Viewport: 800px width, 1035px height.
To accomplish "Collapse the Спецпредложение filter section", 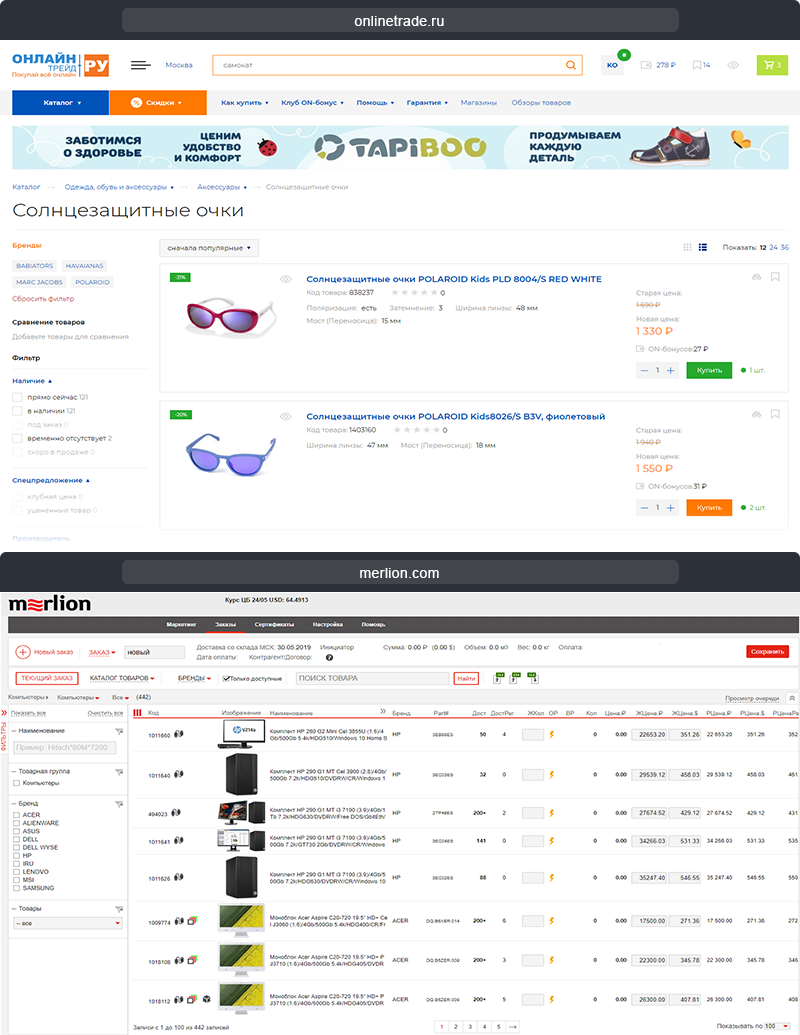I will tap(51, 480).
